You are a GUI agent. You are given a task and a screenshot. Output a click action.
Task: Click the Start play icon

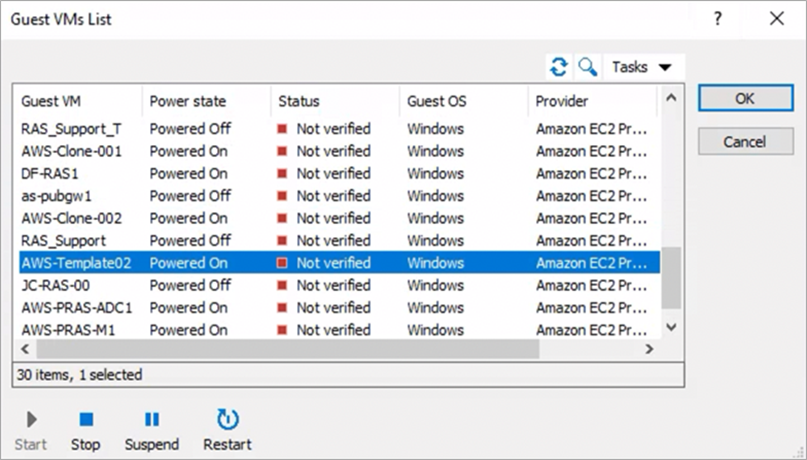tap(31, 420)
